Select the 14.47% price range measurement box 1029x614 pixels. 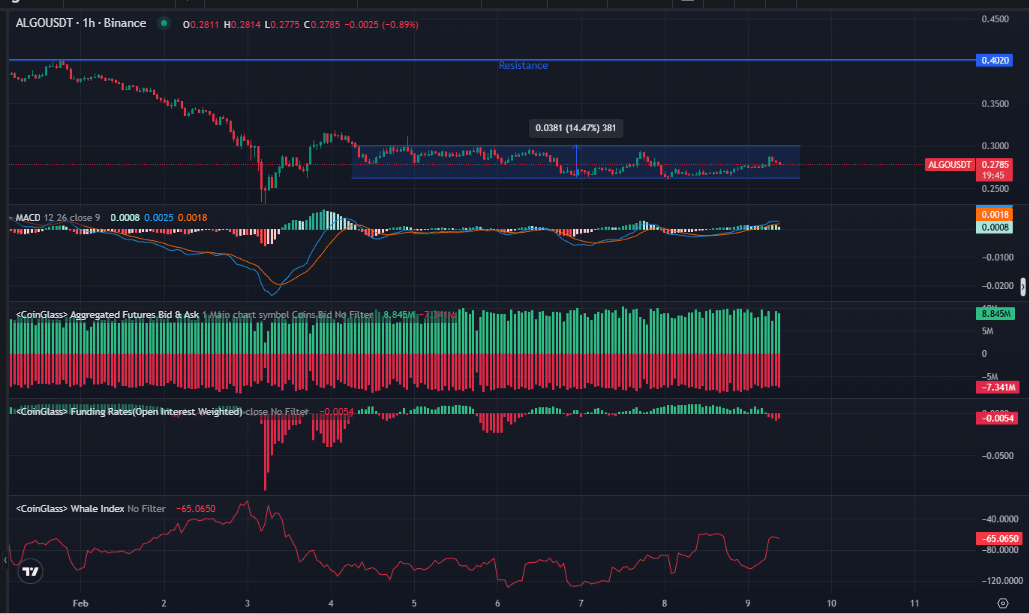click(x=574, y=128)
